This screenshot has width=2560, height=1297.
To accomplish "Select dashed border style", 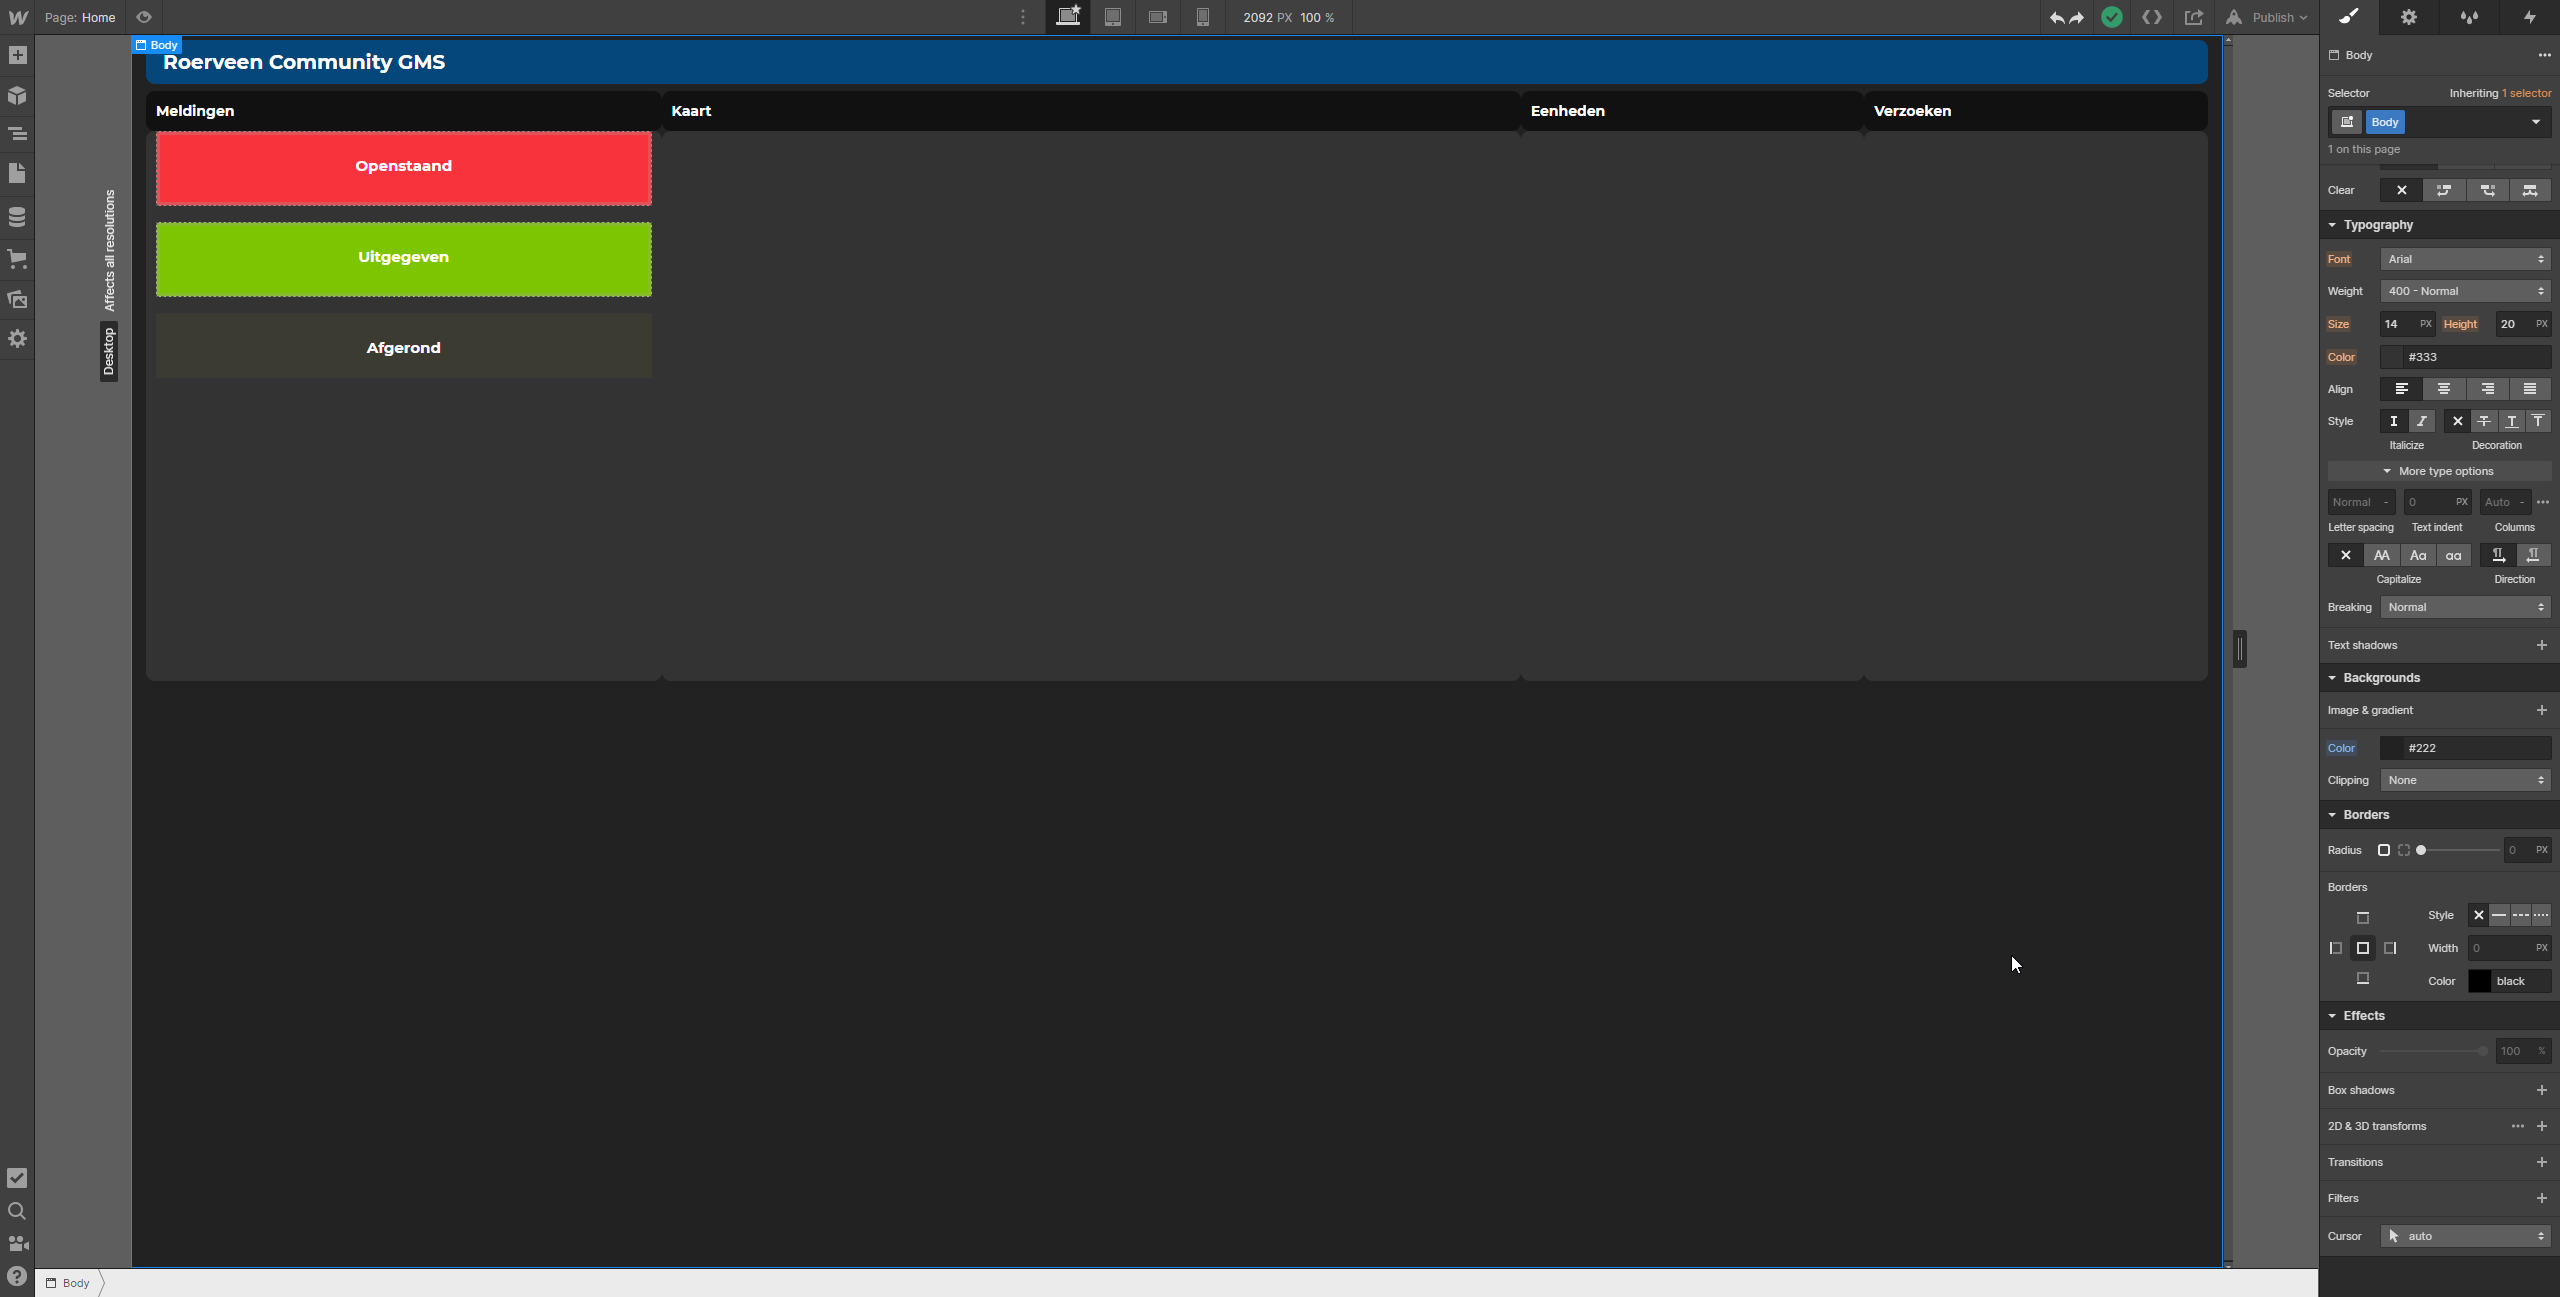I will (x=2520, y=915).
